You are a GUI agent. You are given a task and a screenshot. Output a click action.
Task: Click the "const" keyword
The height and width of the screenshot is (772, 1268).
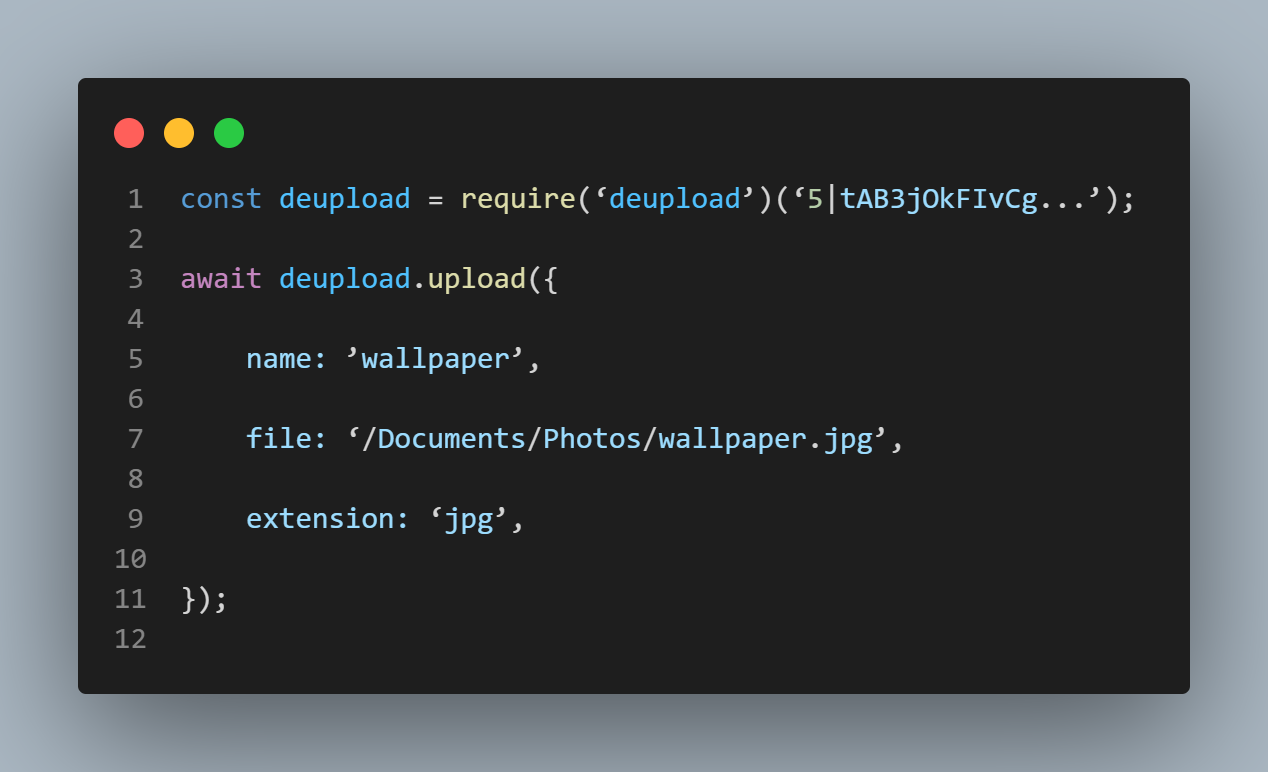(221, 199)
